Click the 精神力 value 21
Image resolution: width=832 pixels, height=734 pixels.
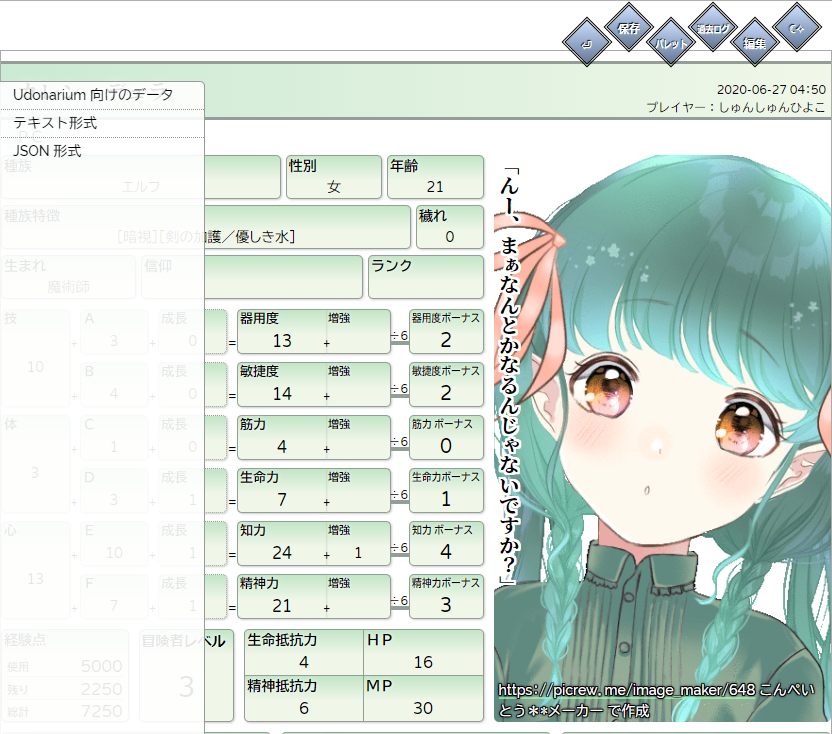click(282, 606)
